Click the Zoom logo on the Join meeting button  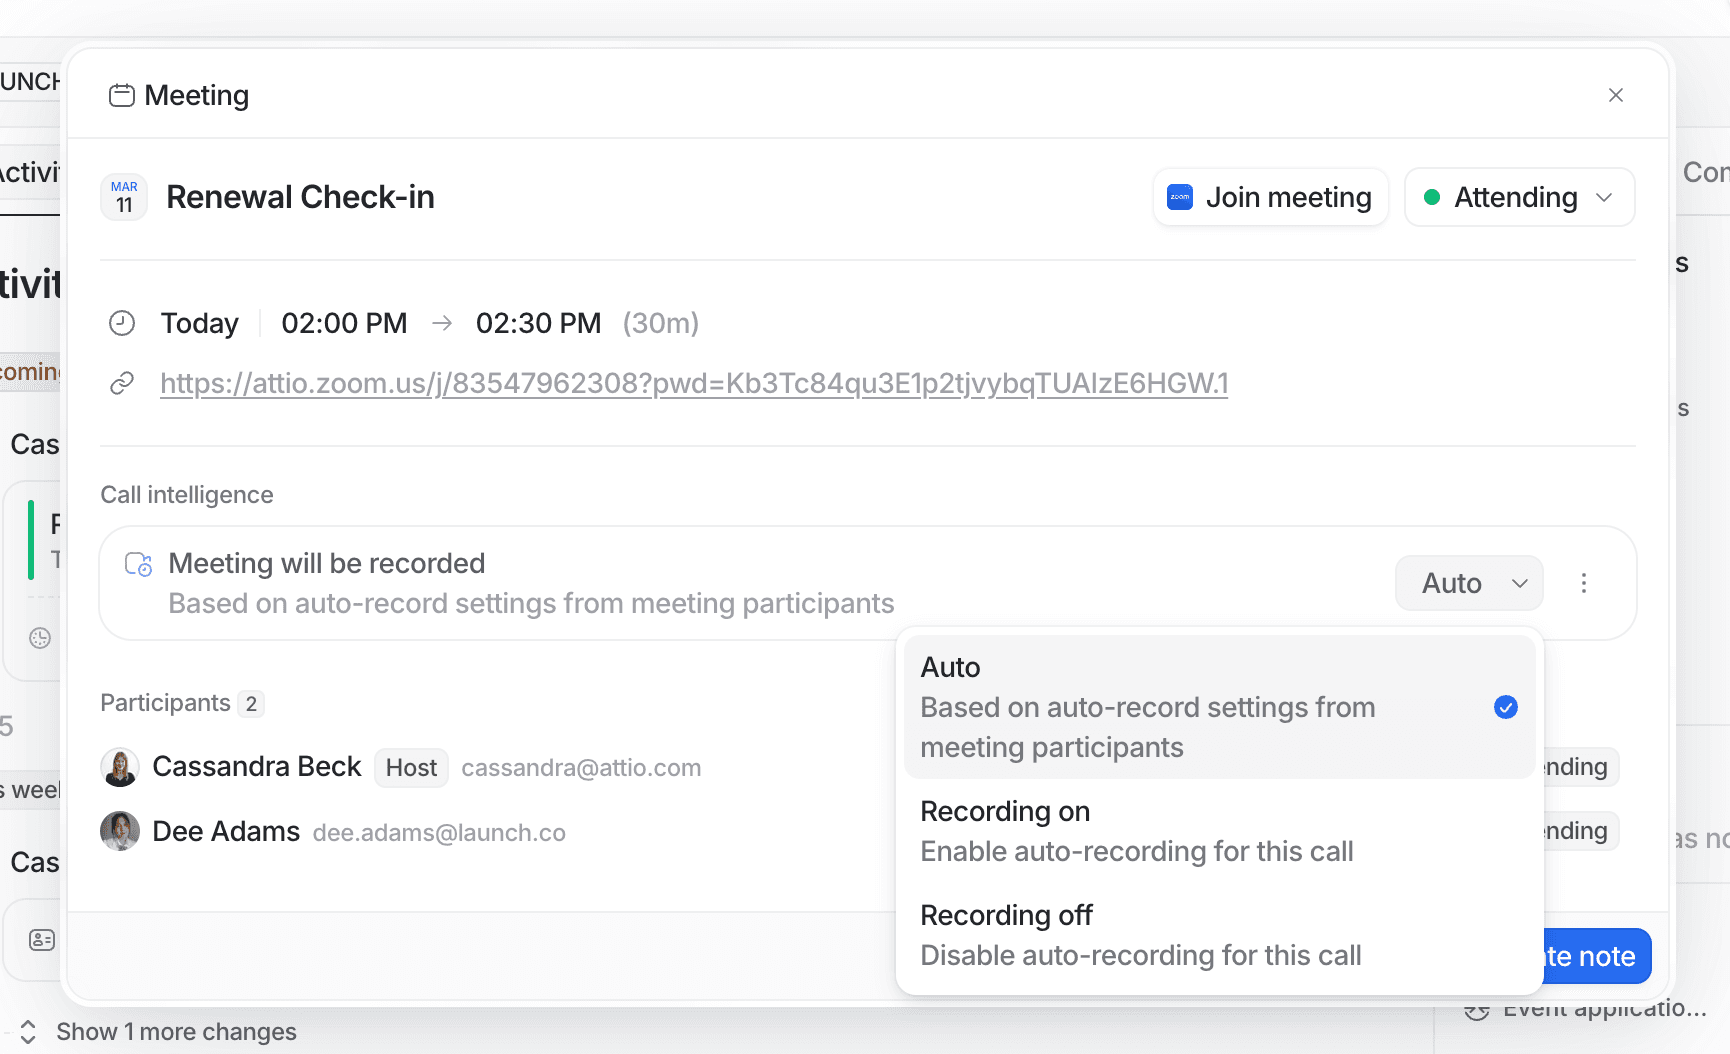click(x=1180, y=197)
